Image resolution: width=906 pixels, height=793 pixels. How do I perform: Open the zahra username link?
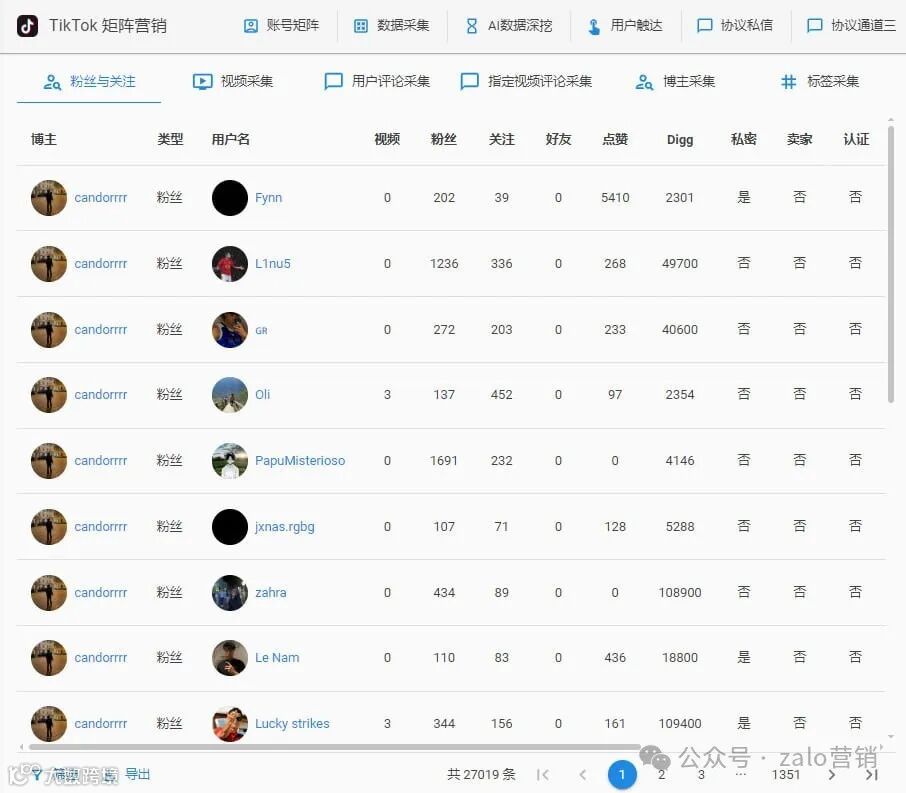tap(270, 592)
